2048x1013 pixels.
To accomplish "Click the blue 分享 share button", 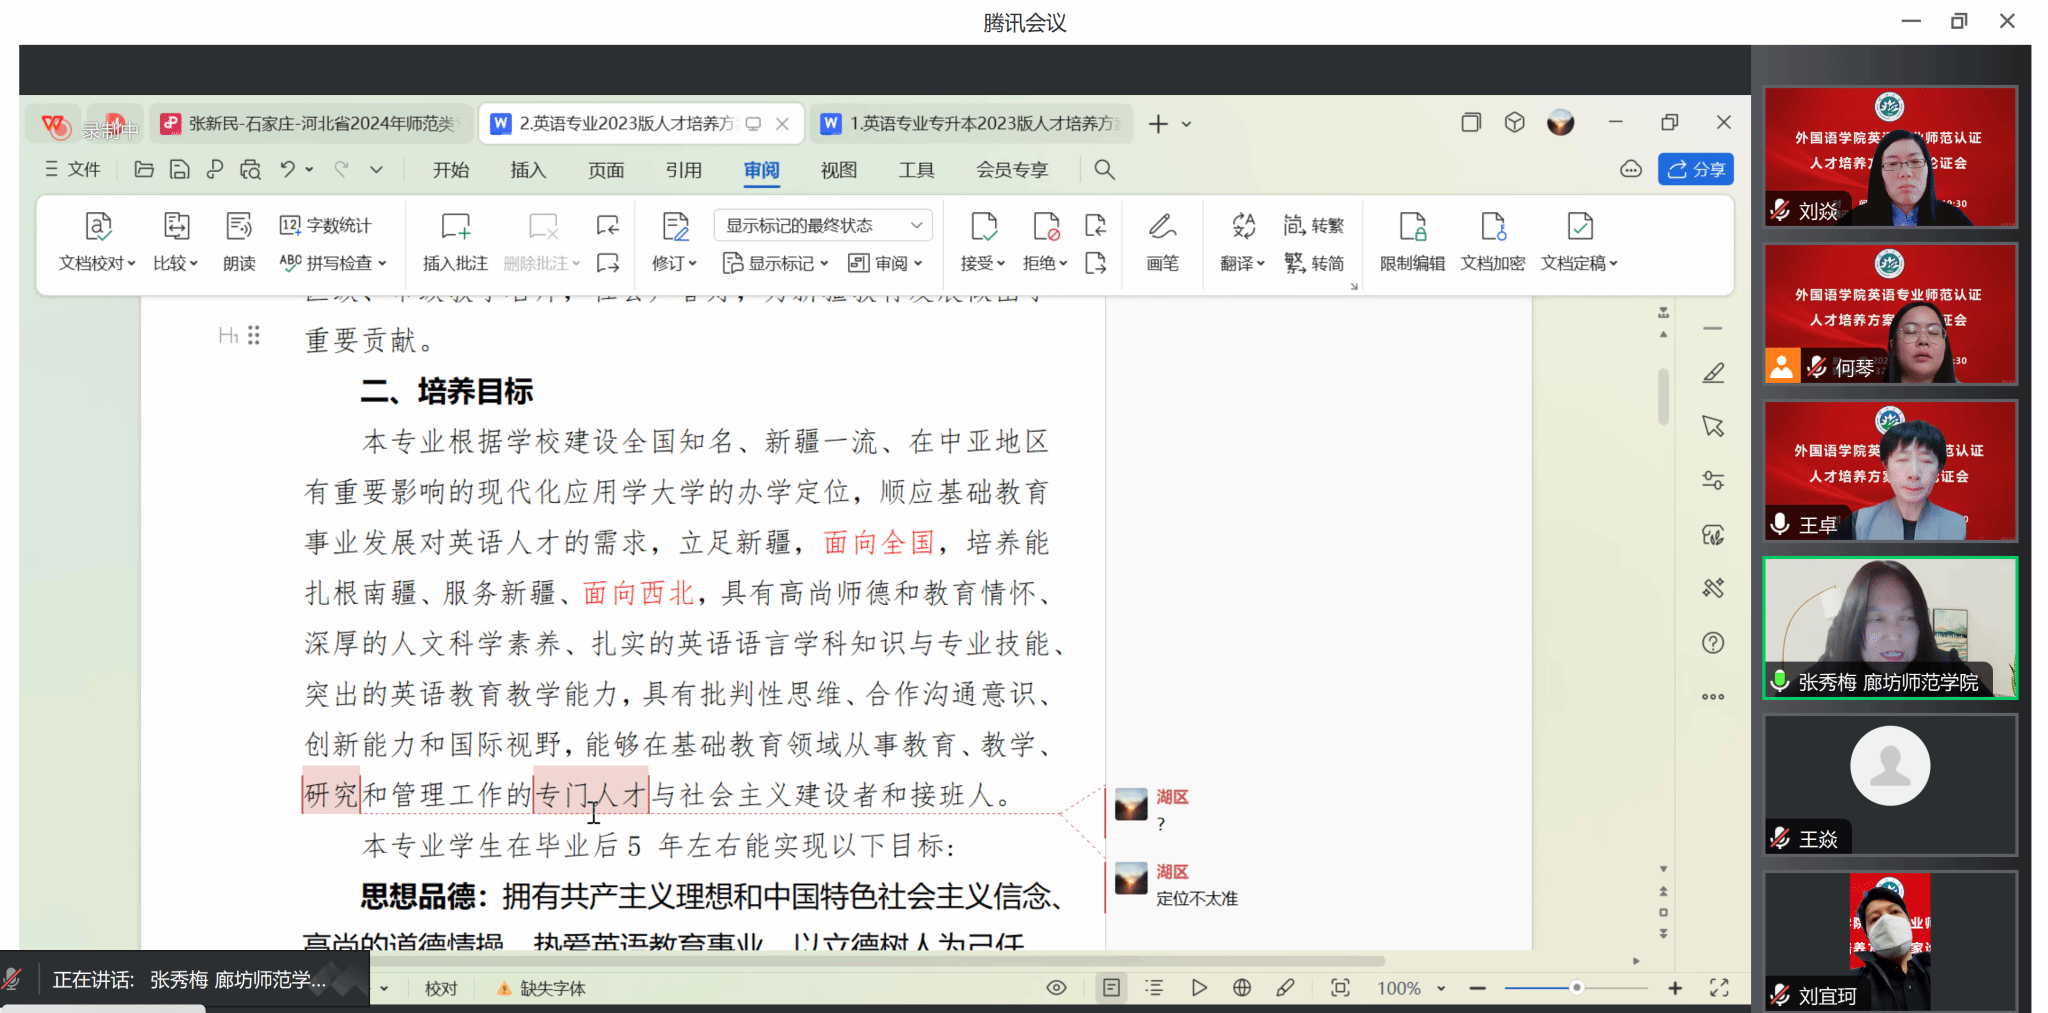I will [x=1696, y=170].
